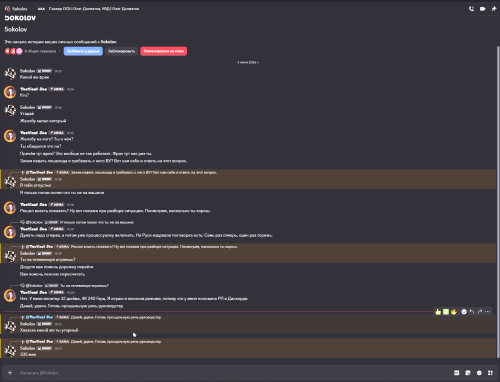Open the mutual servers icons
Screen dimensions: 500x382
[13, 51]
